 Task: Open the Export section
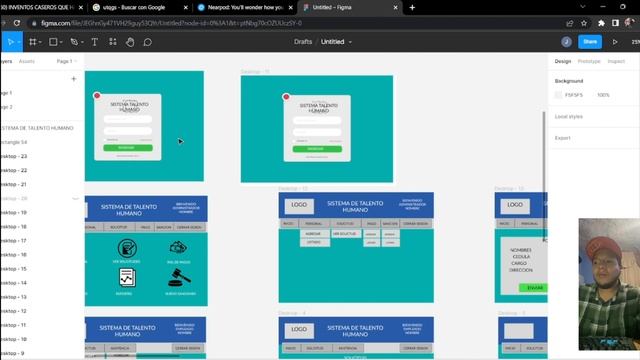click(x=562, y=138)
